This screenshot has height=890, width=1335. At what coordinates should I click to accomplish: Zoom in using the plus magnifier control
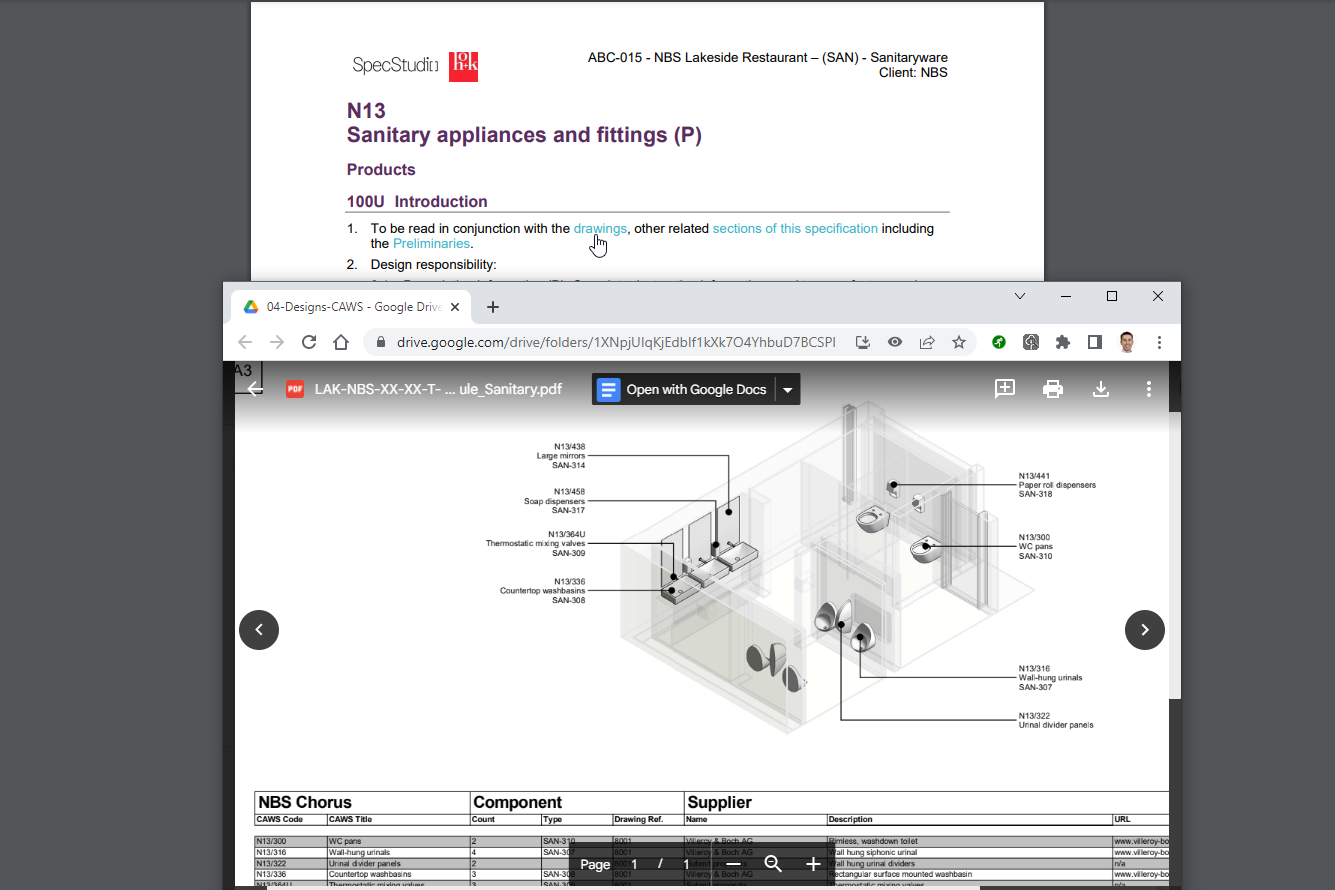[x=813, y=863]
